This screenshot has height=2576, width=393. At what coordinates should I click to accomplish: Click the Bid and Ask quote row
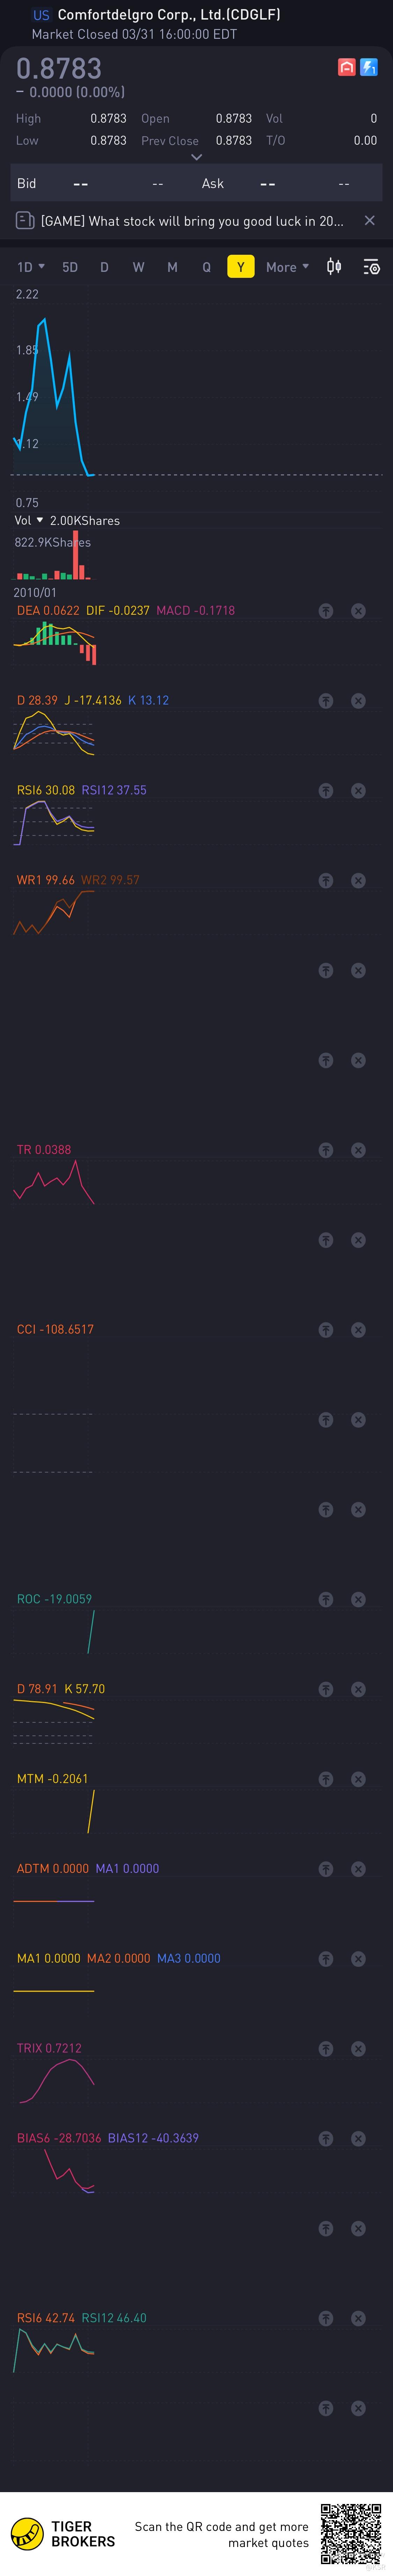point(196,184)
